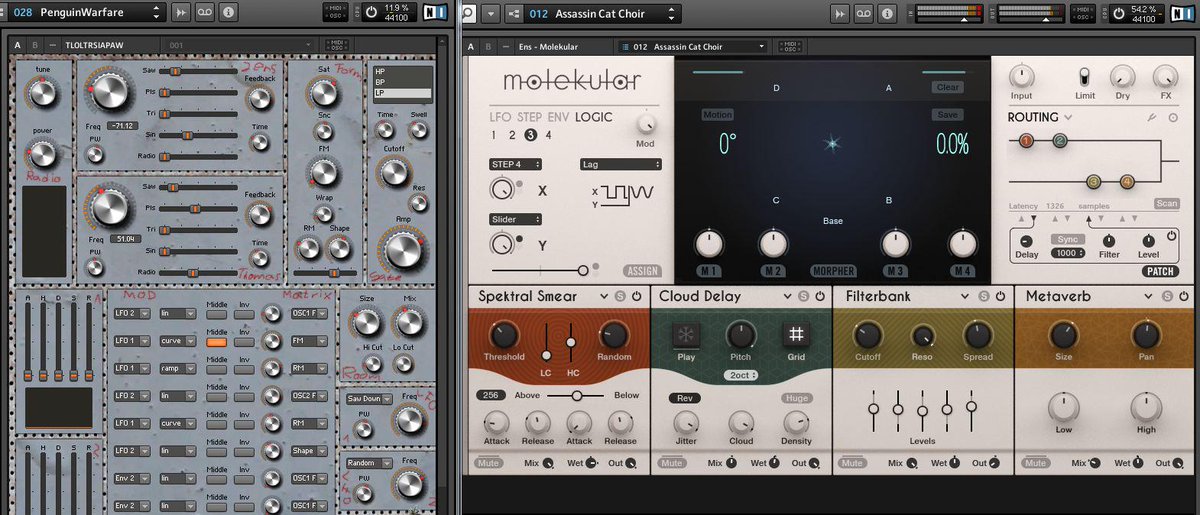
Task: Click the info icon in the PenguinWarfare header
Action: click(x=228, y=13)
